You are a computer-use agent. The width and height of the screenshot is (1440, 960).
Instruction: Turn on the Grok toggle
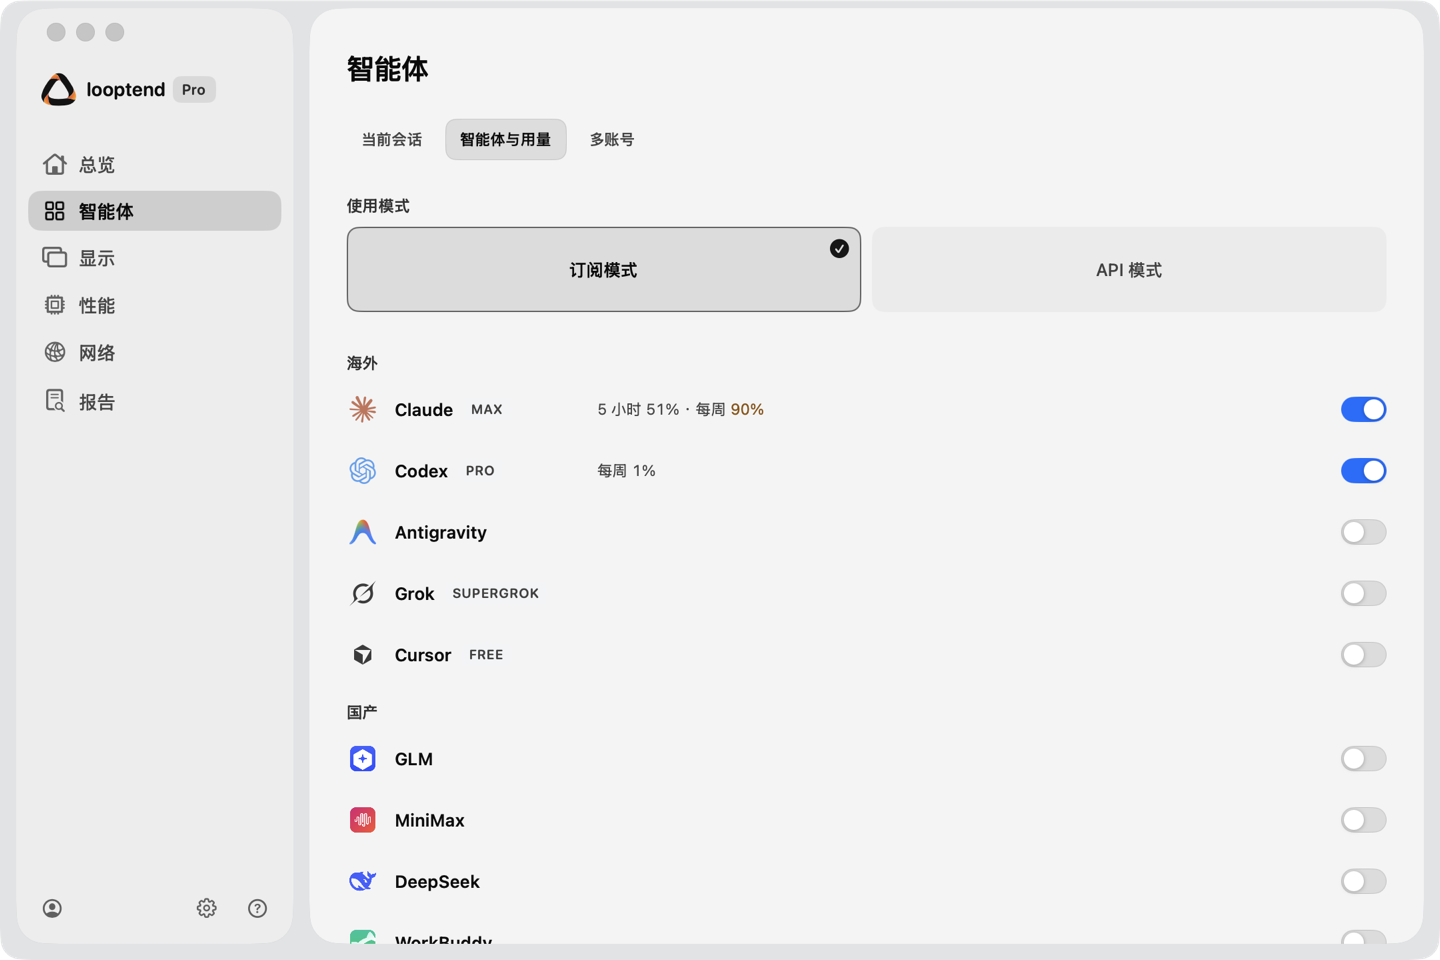[1364, 593]
